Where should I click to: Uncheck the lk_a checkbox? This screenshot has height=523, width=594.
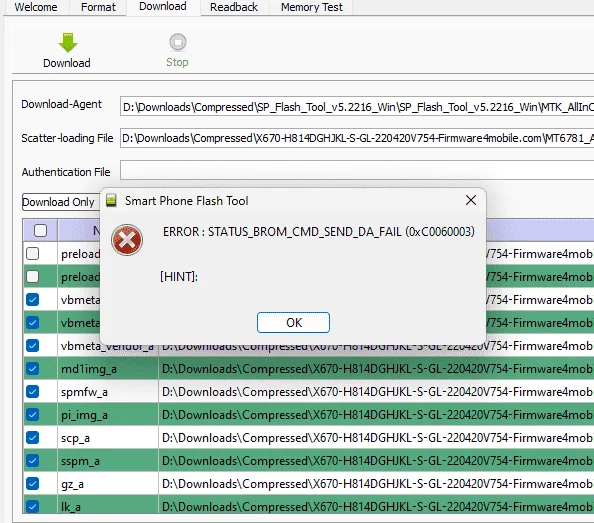click(x=33, y=506)
